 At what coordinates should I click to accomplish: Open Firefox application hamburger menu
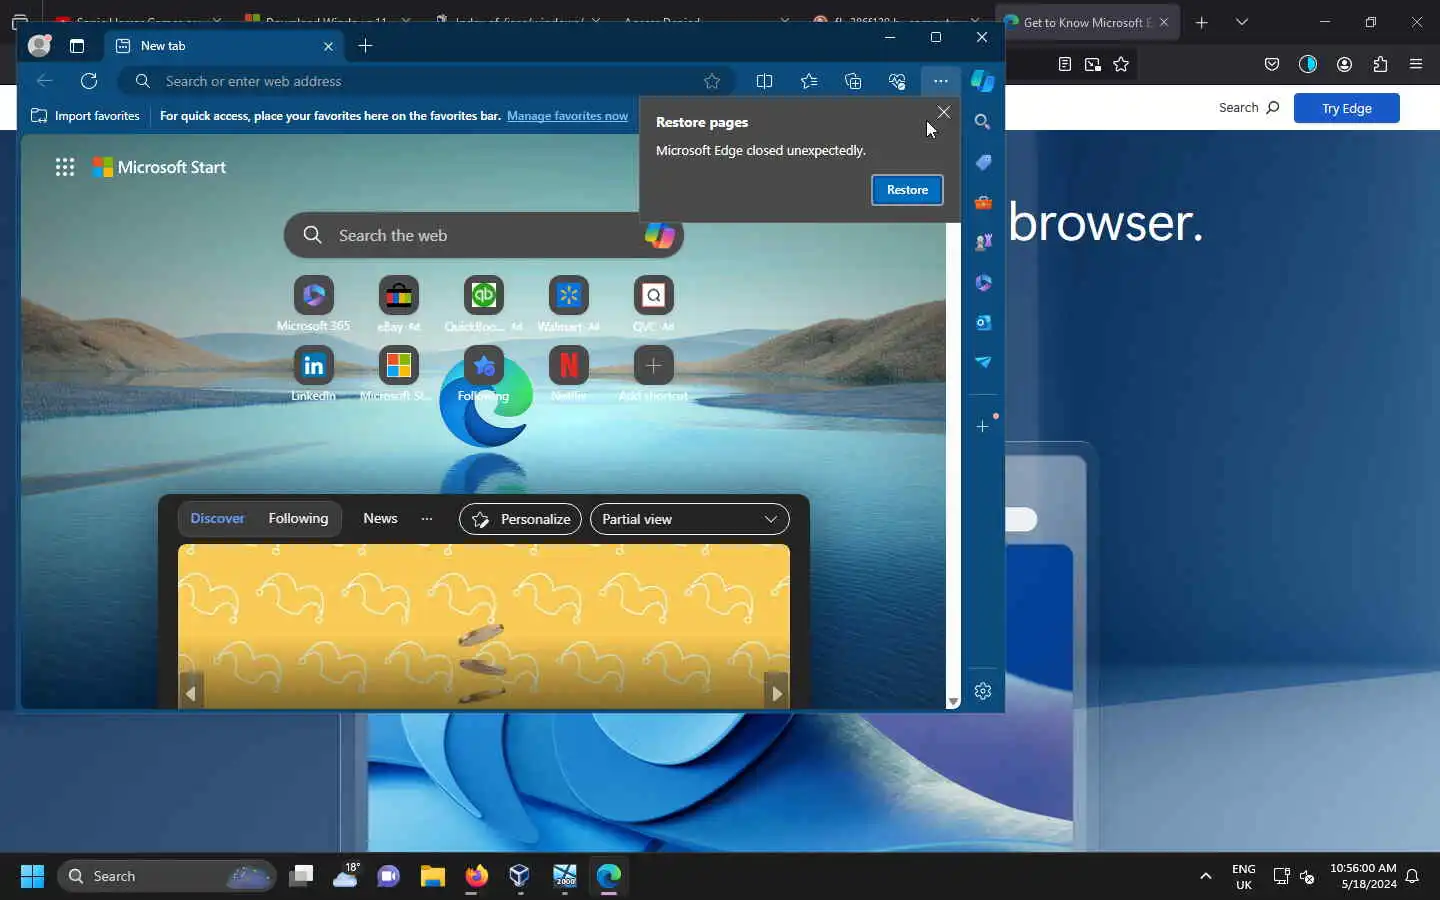click(x=1416, y=64)
